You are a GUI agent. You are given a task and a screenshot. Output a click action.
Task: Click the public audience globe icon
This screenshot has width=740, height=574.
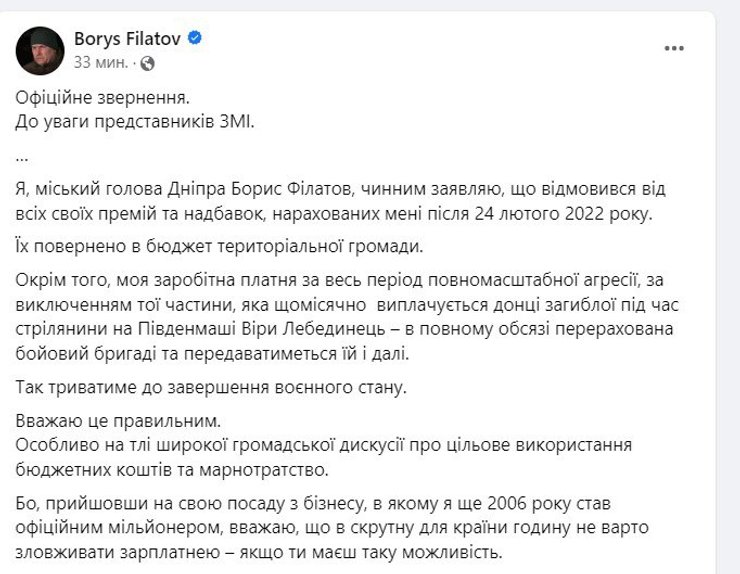tap(148, 62)
